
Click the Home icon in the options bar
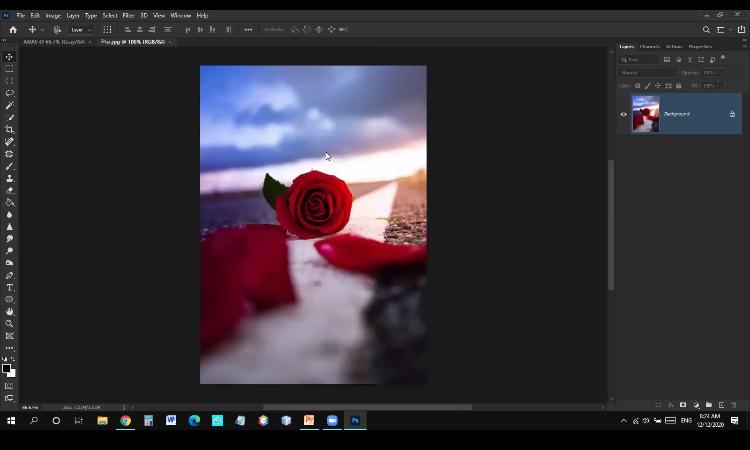[x=13, y=30]
